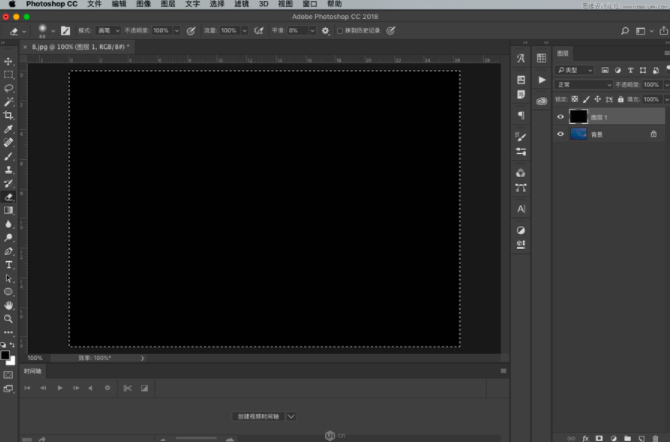Switch to the 图层 panel tab
The image size is (670, 442).
(x=563, y=53)
